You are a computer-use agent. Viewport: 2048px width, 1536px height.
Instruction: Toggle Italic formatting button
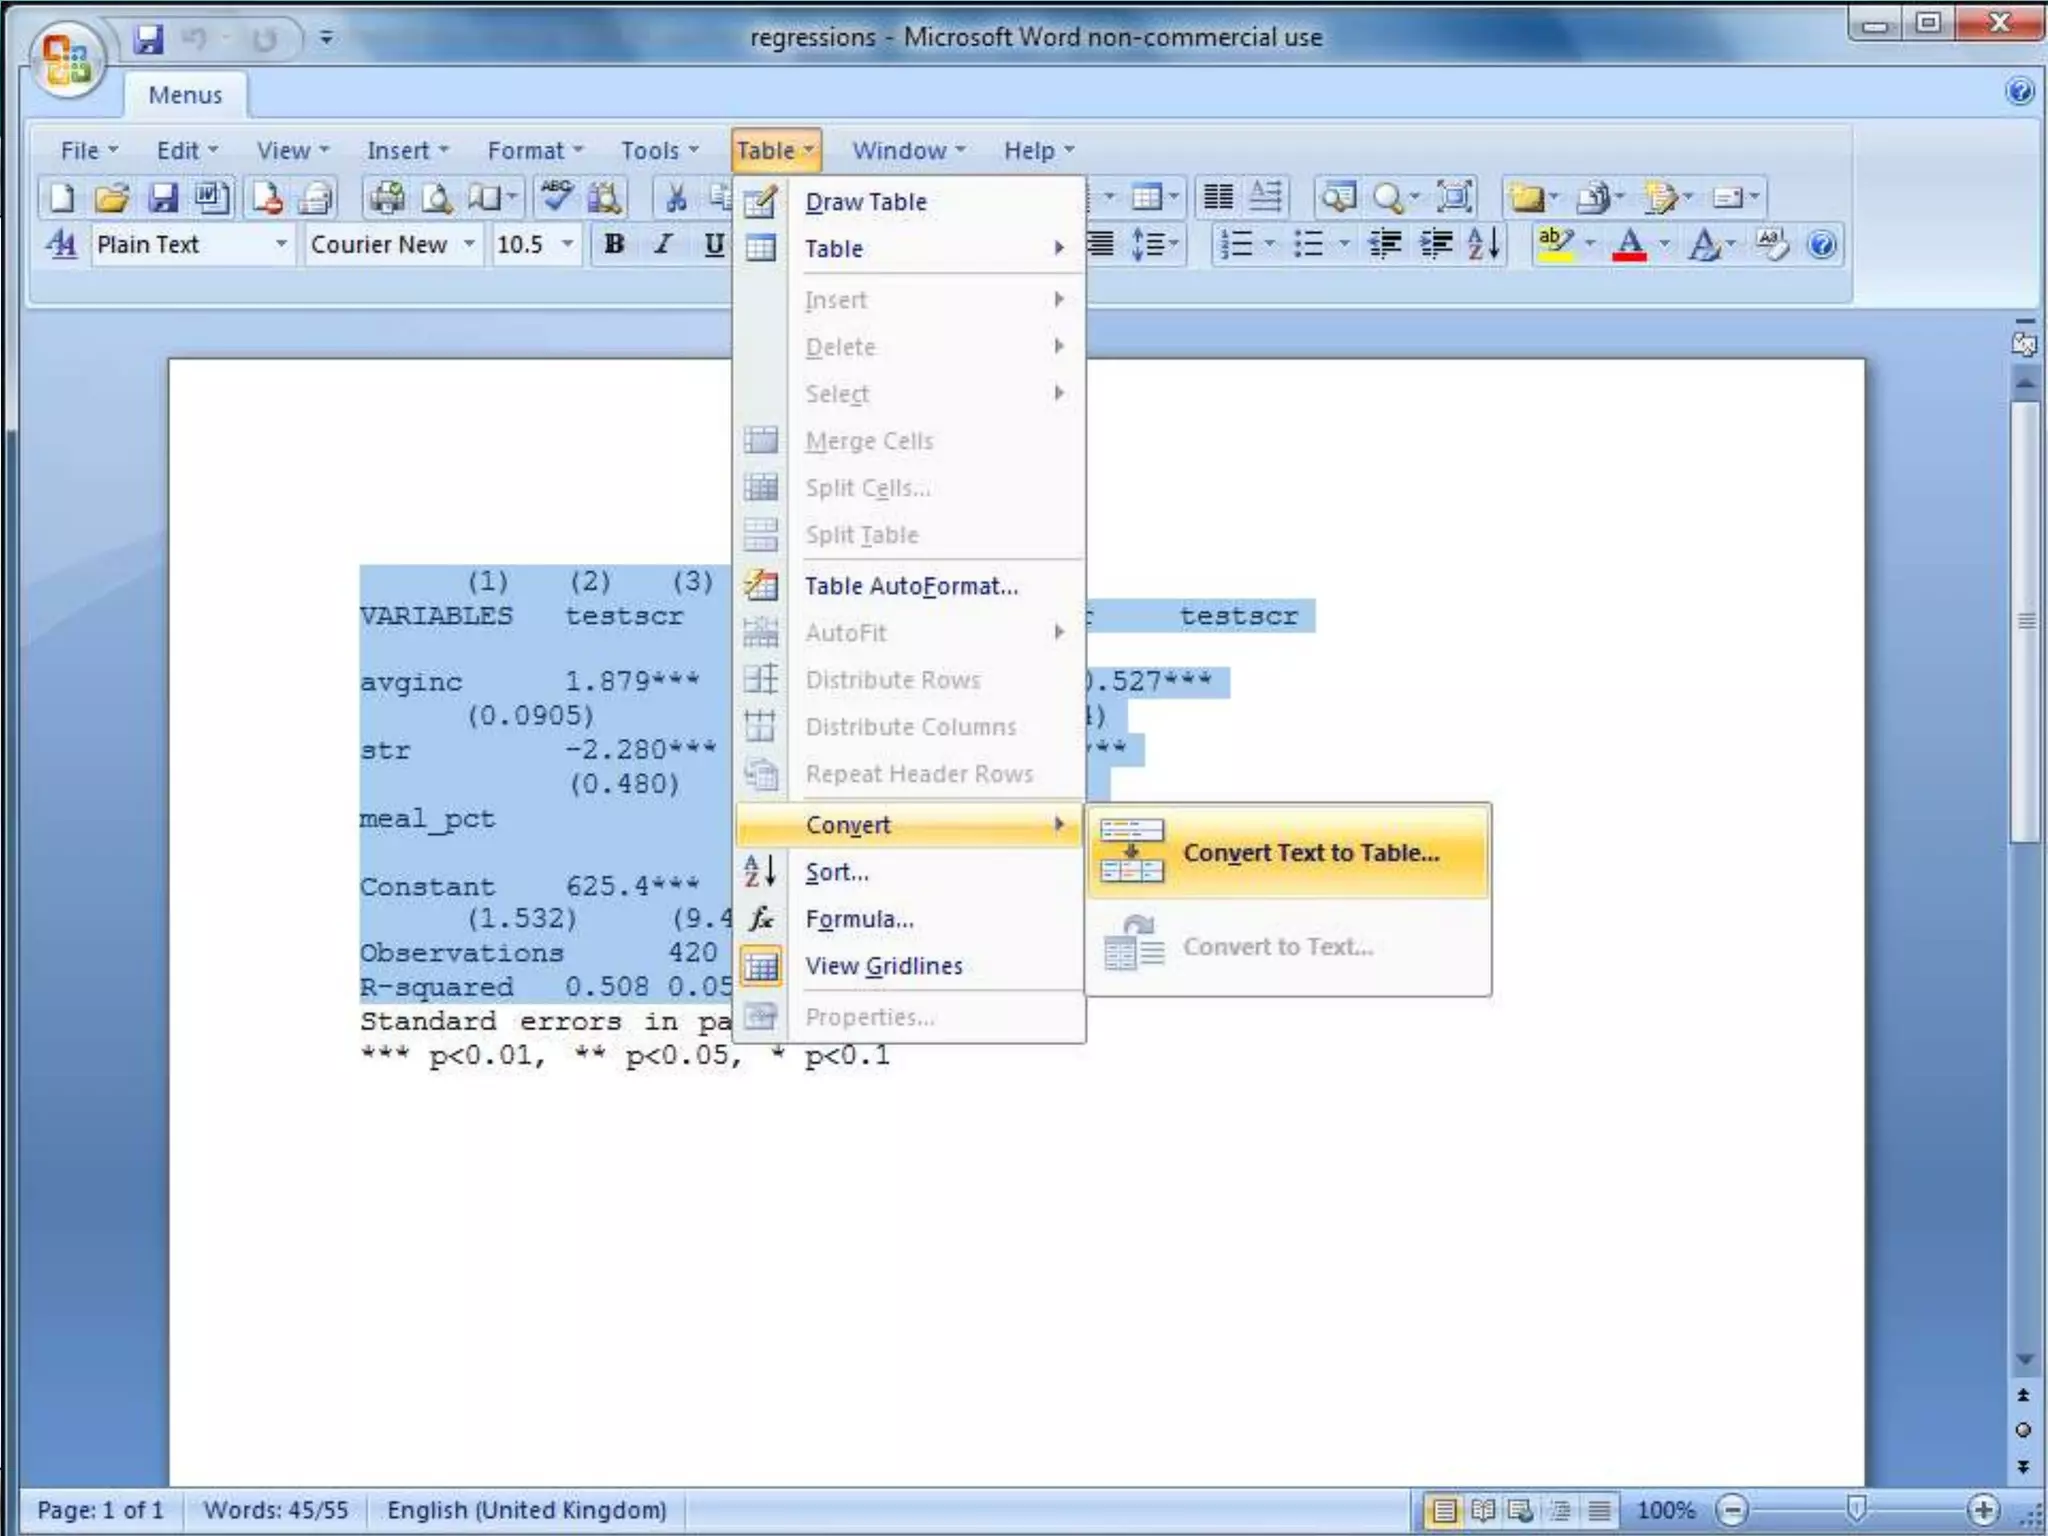tap(662, 244)
